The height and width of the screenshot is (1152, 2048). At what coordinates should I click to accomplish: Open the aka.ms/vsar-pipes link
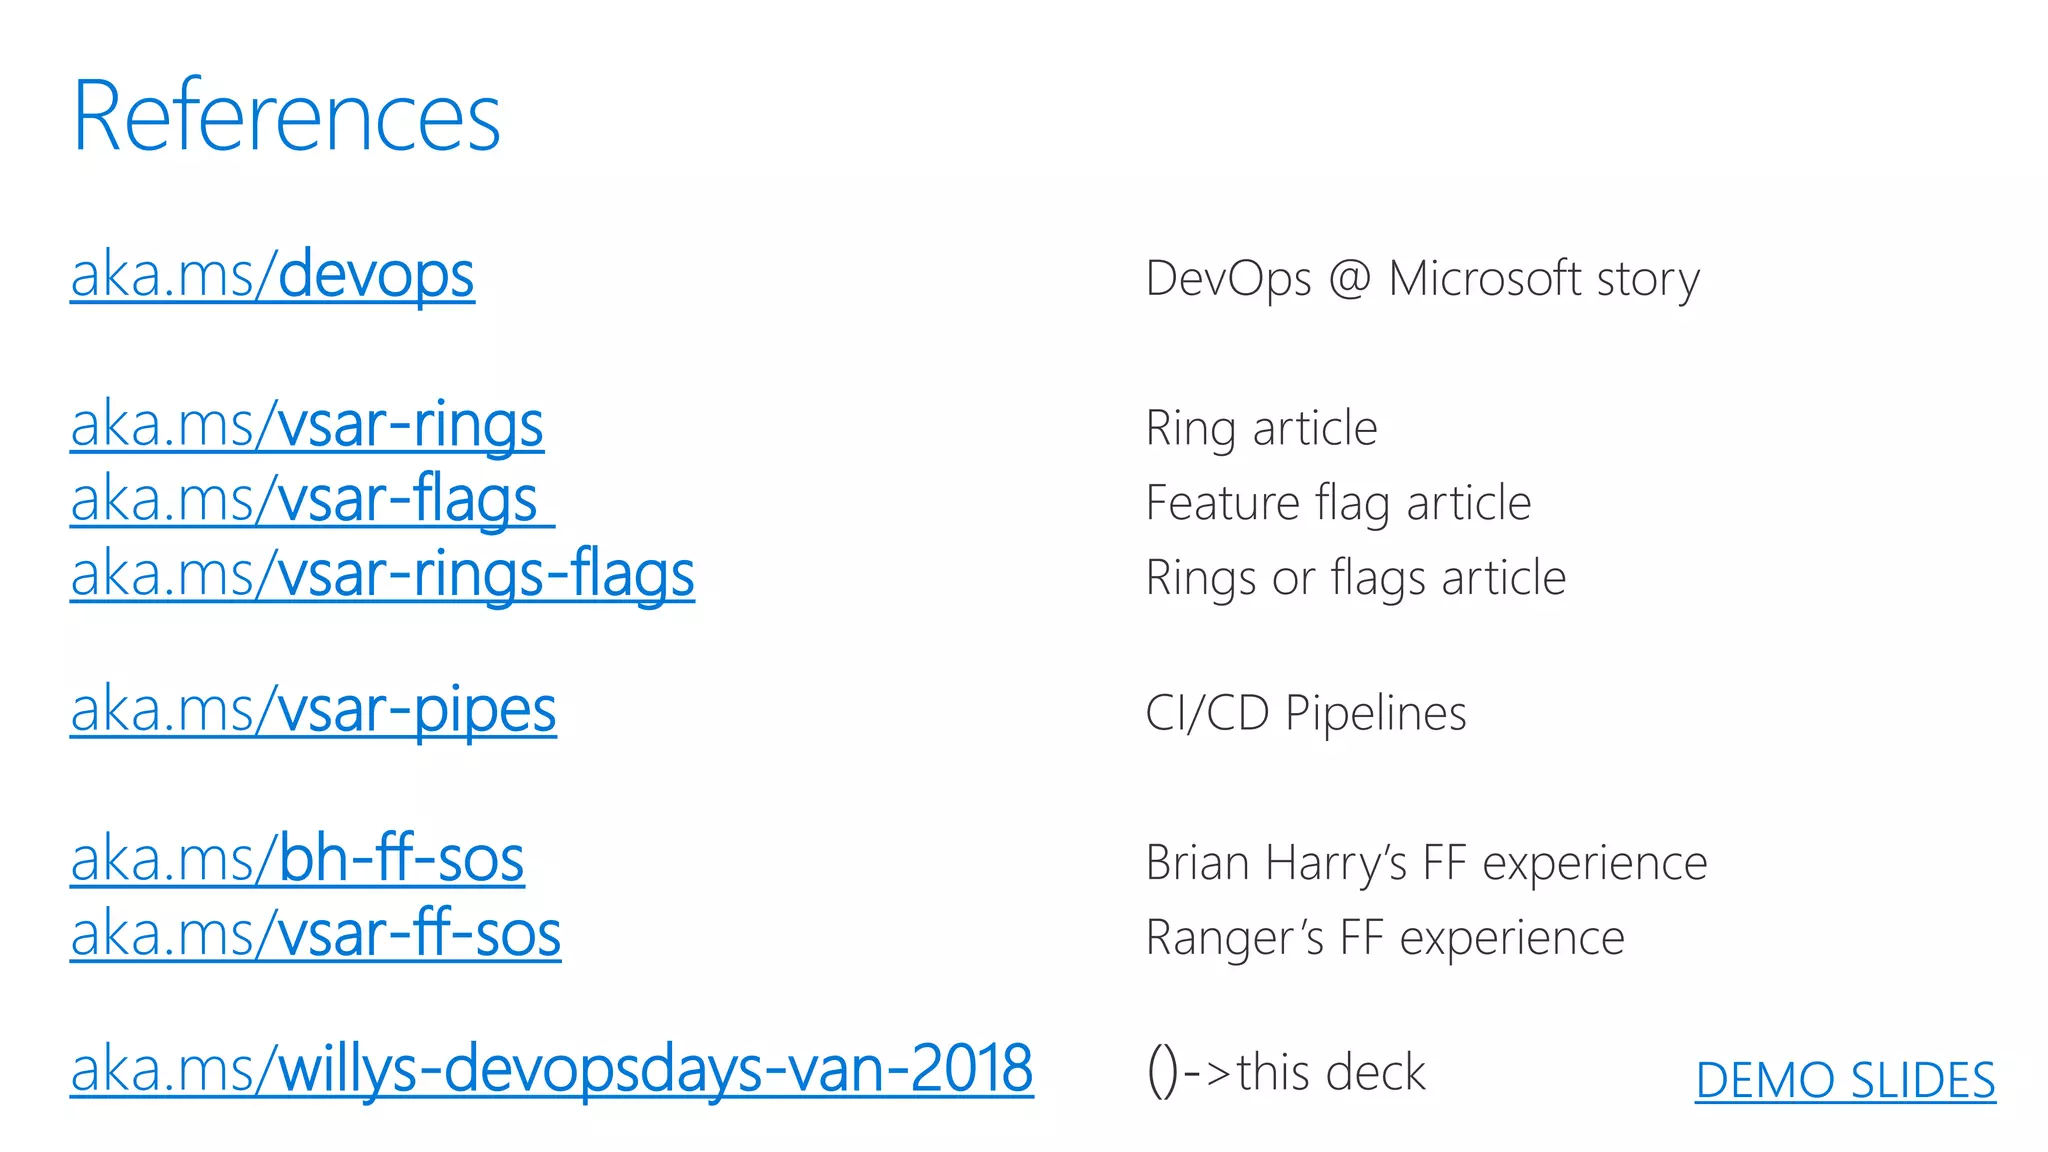coord(313,710)
